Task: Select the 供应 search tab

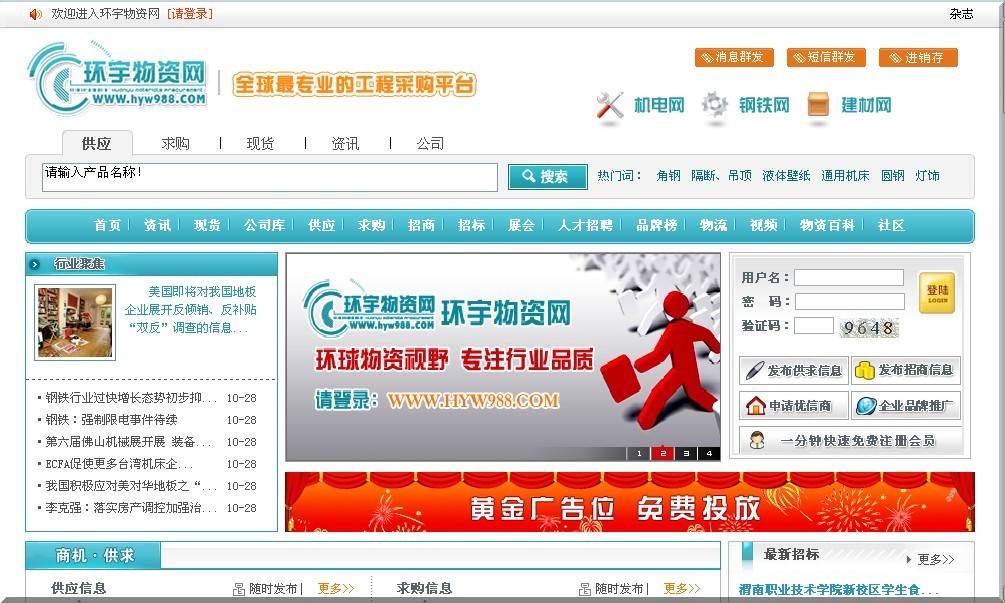Action: coord(97,143)
